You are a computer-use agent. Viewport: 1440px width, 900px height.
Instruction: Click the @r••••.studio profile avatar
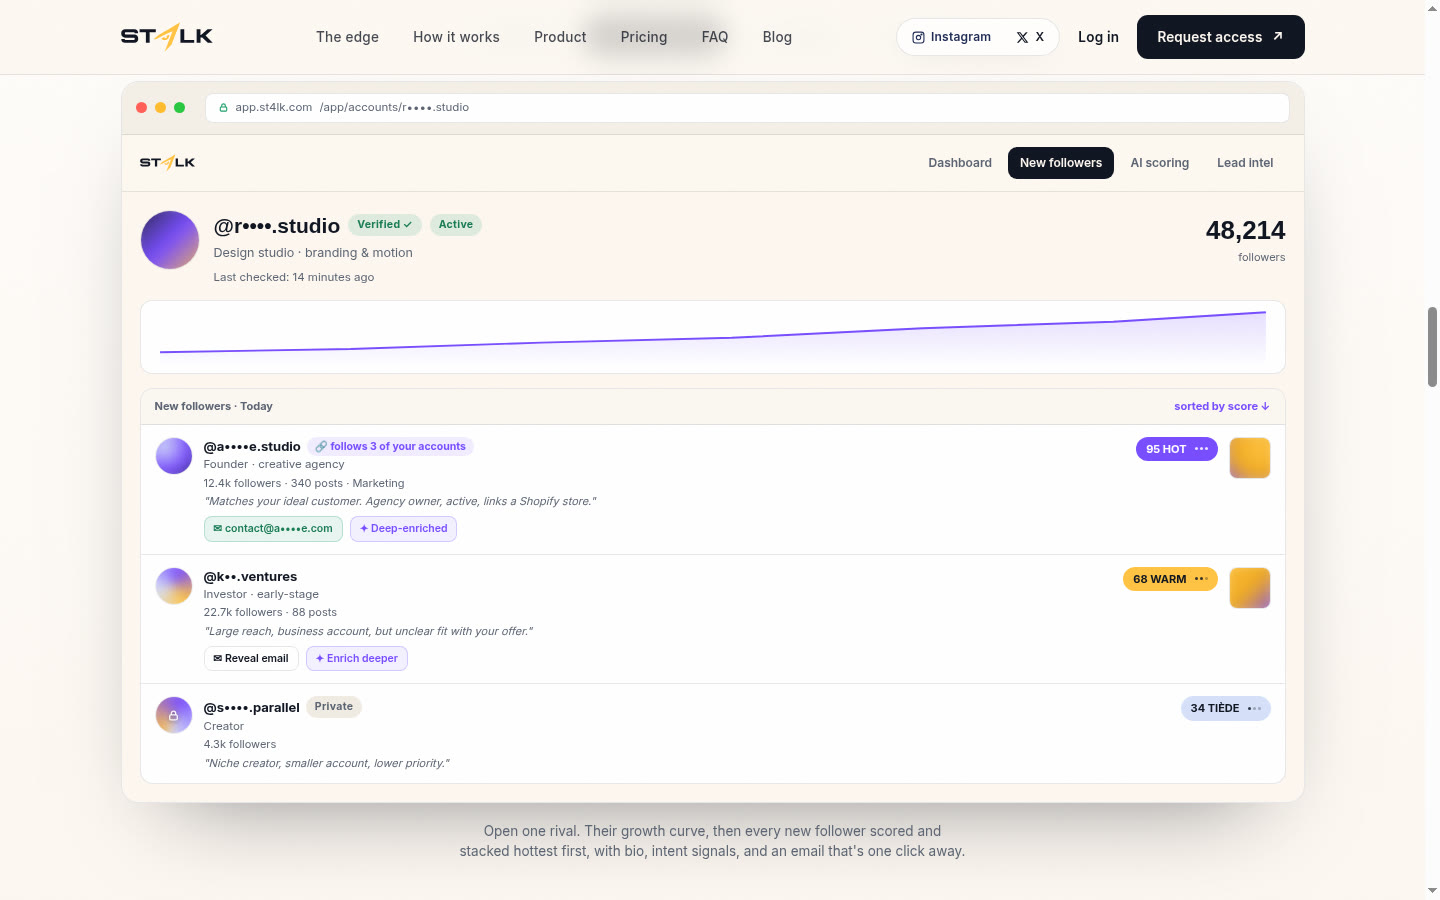(x=170, y=240)
